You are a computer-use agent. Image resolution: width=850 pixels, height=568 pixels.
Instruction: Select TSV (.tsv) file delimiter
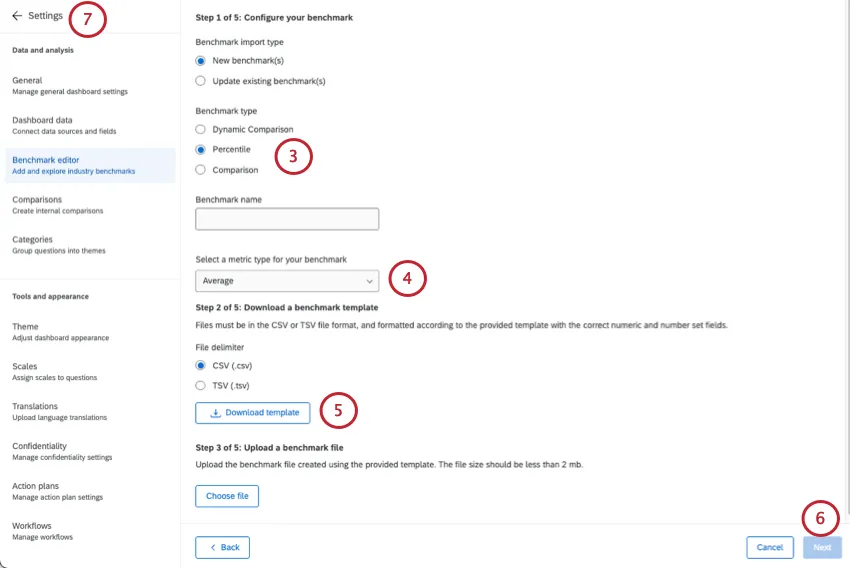201,386
